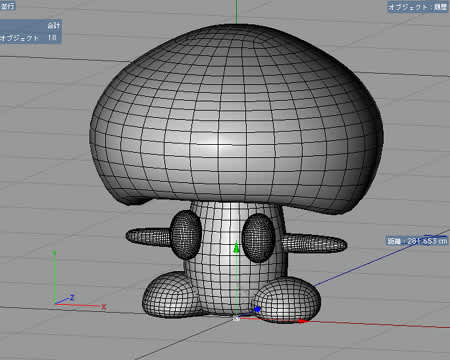Select the right arm cone
The image size is (450, 360).
(x=314, y=243)
